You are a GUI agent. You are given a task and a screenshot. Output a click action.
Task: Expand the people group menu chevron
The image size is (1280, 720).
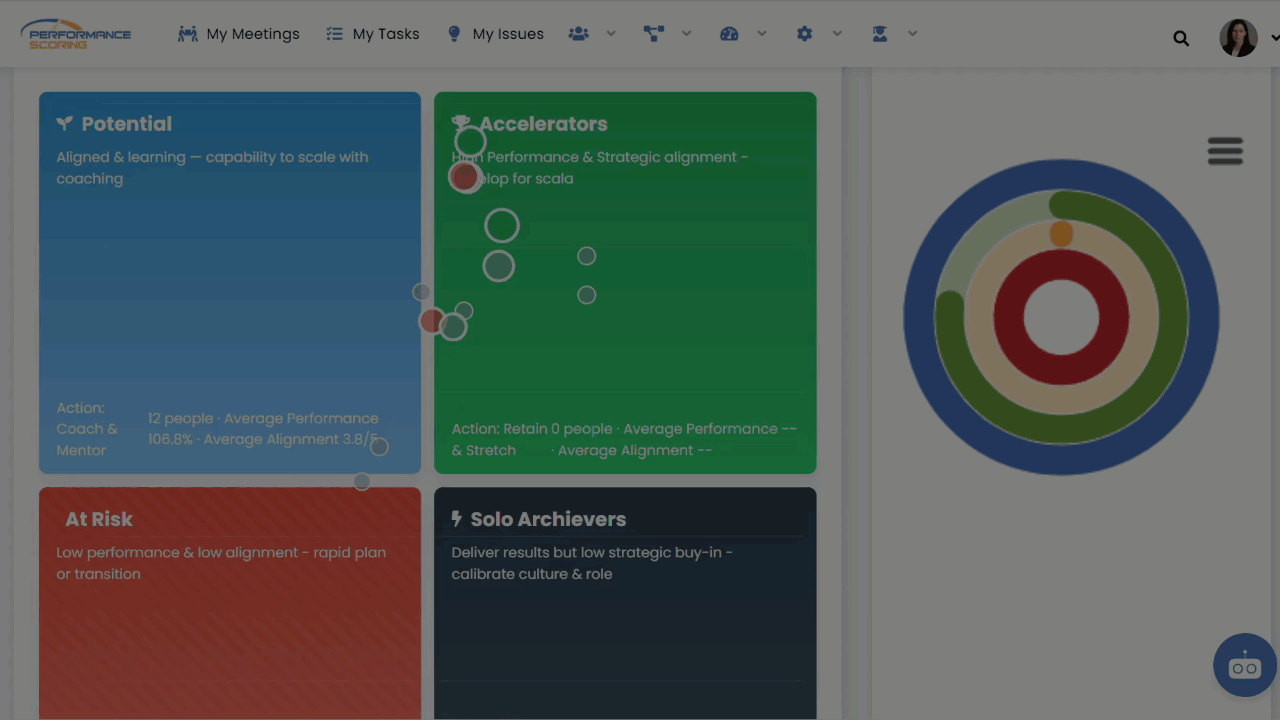click(x=611, y=34)
